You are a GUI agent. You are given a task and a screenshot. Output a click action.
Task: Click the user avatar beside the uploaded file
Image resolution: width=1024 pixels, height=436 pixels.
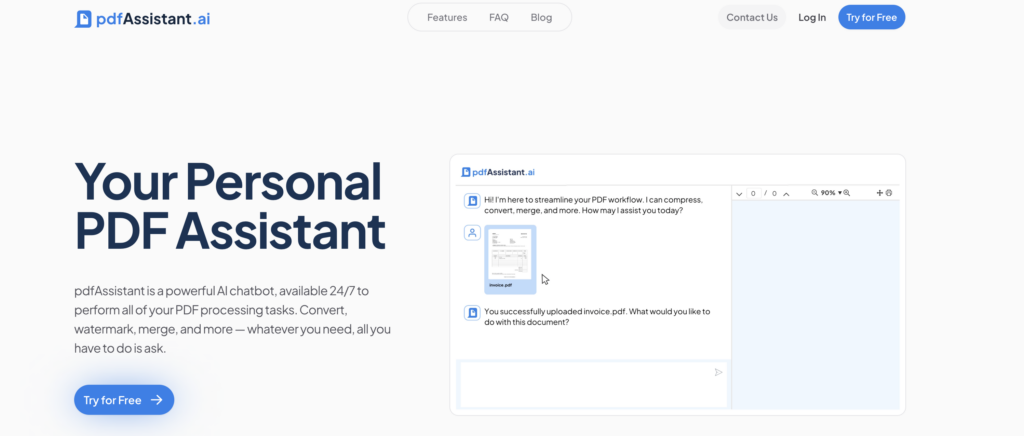472,233
